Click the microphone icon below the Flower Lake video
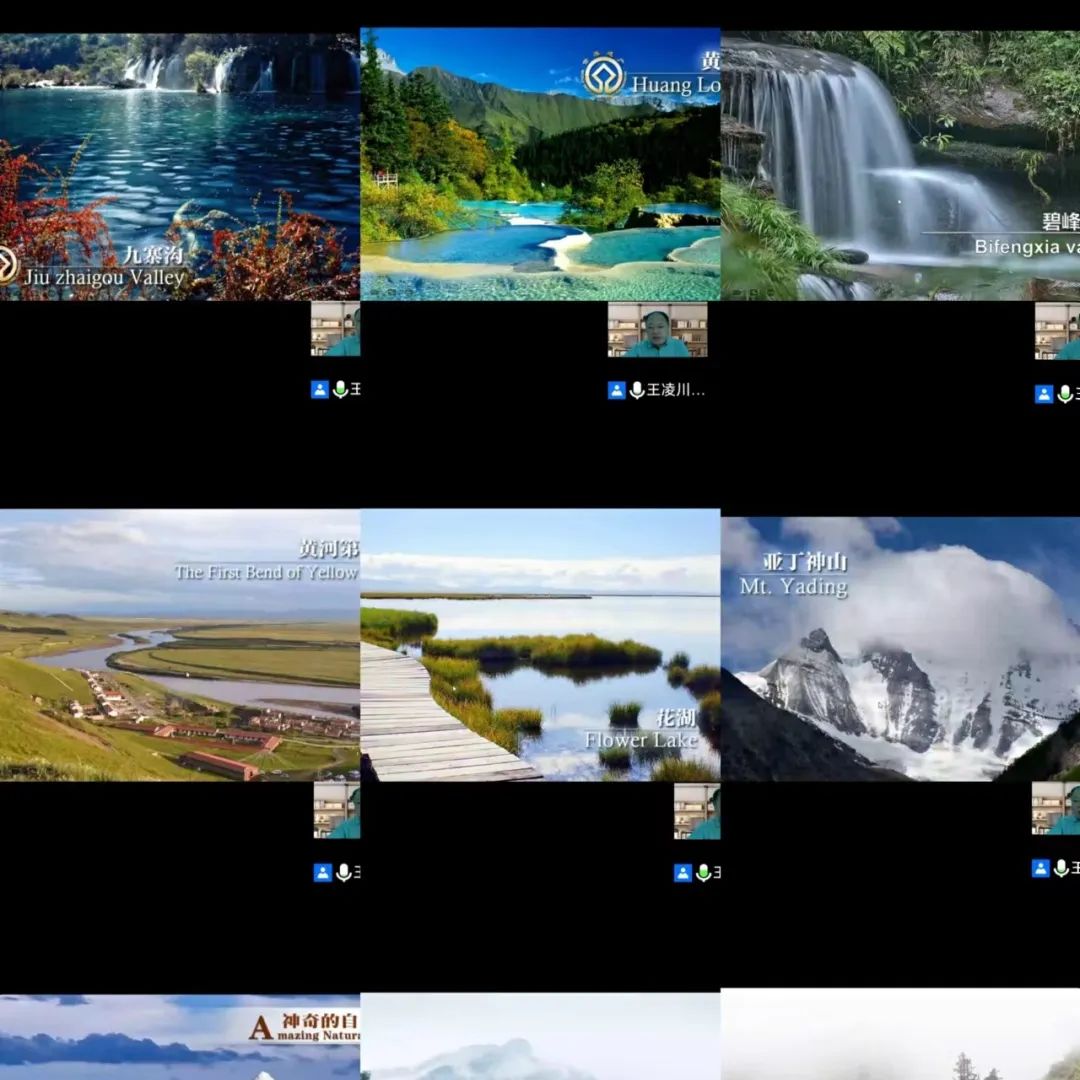Image resolution: width=1080 pixels, height=1080 pixels. coord(703,873)
